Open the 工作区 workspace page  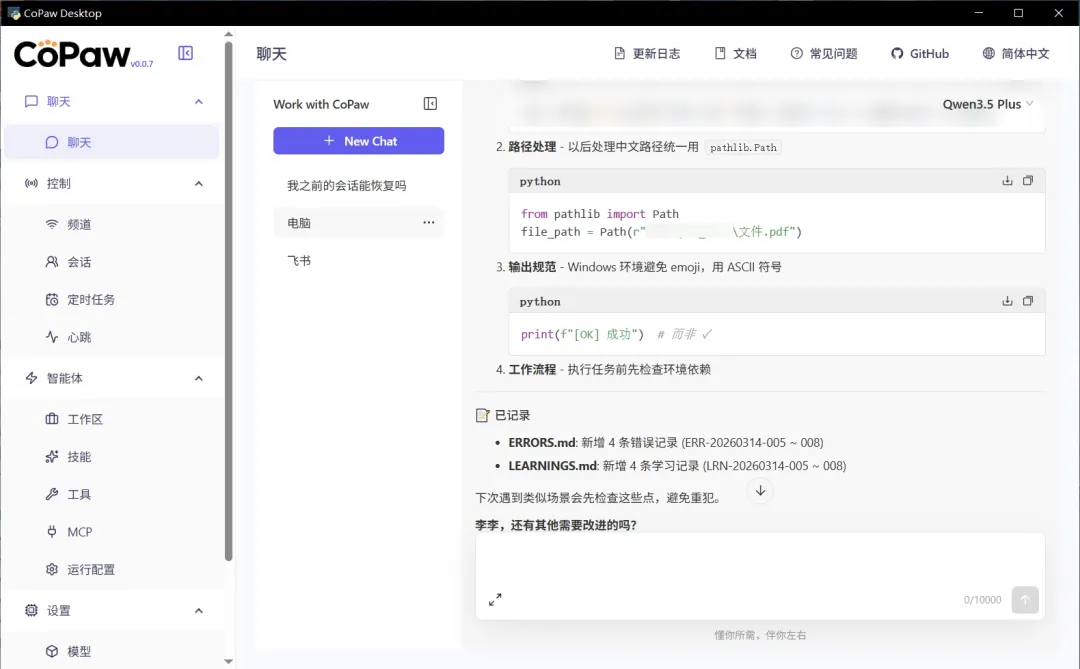(112, 419)
